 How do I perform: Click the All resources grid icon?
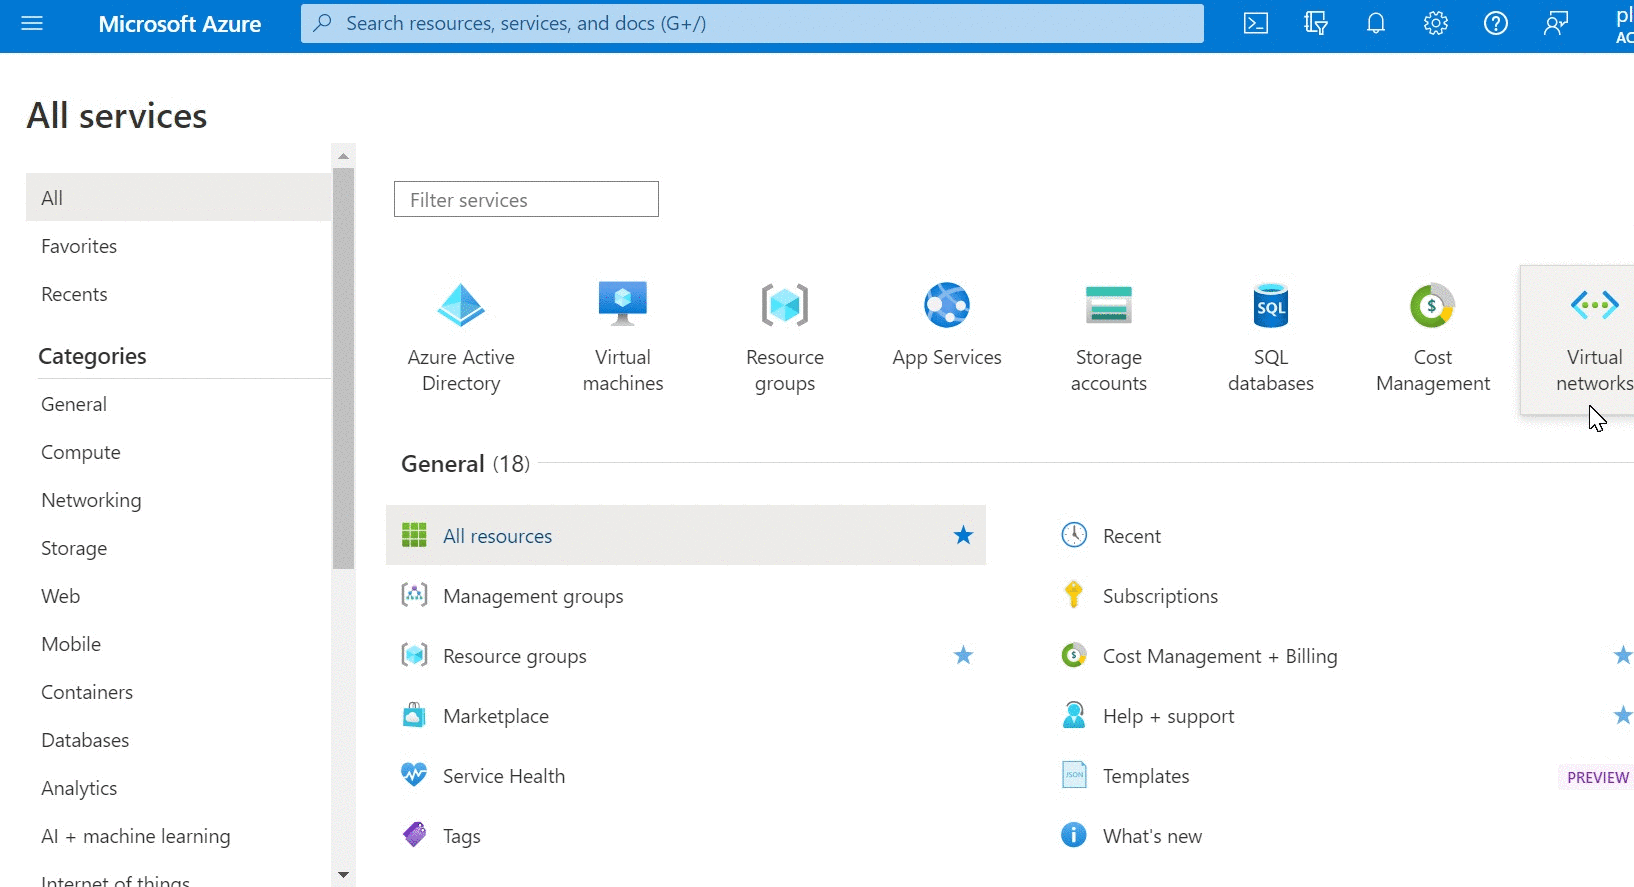tap(414, 535)
